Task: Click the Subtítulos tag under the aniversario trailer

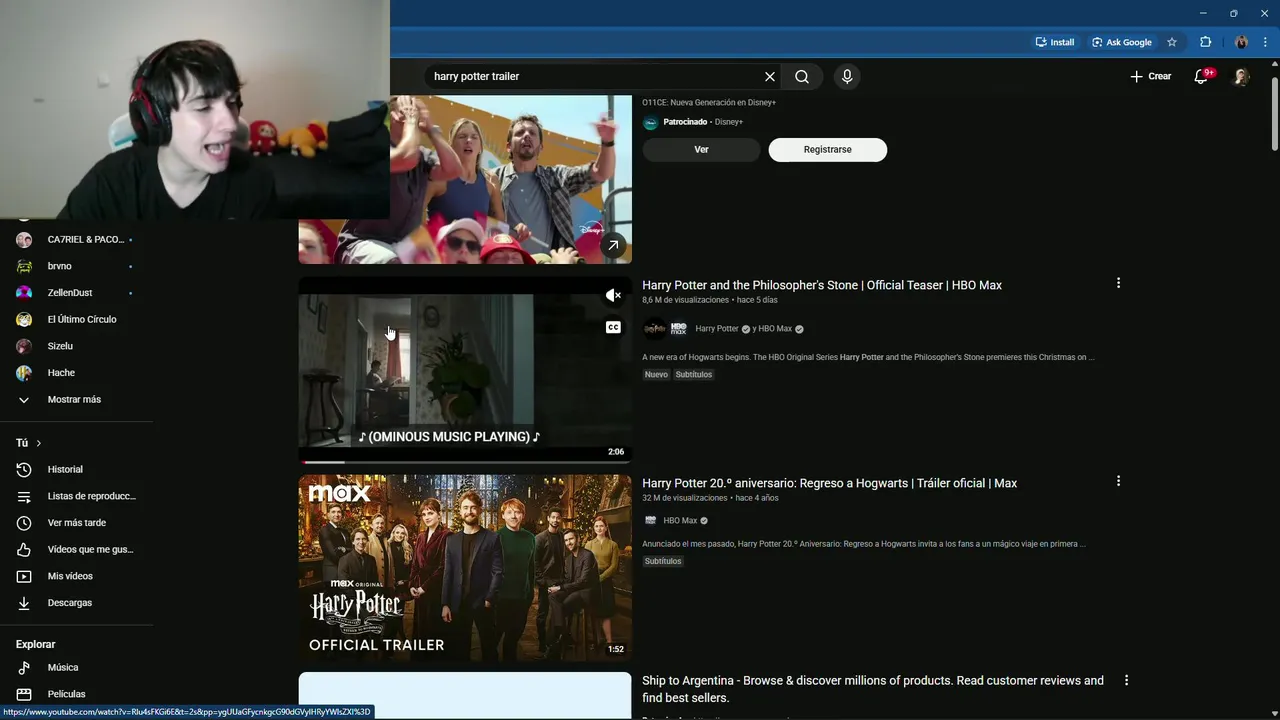Action: click(x=663, y=561)
